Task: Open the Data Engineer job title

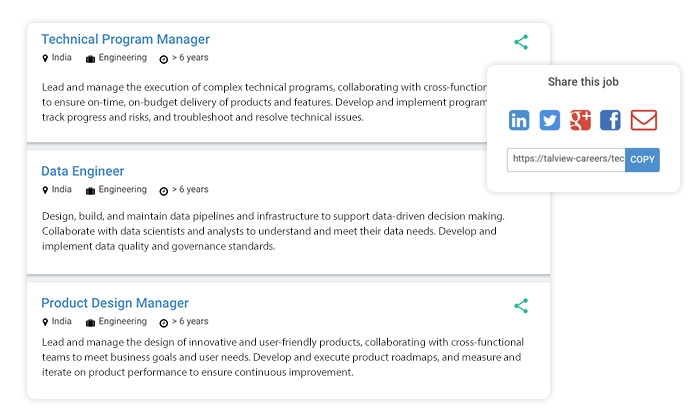Action: point(83,171)
